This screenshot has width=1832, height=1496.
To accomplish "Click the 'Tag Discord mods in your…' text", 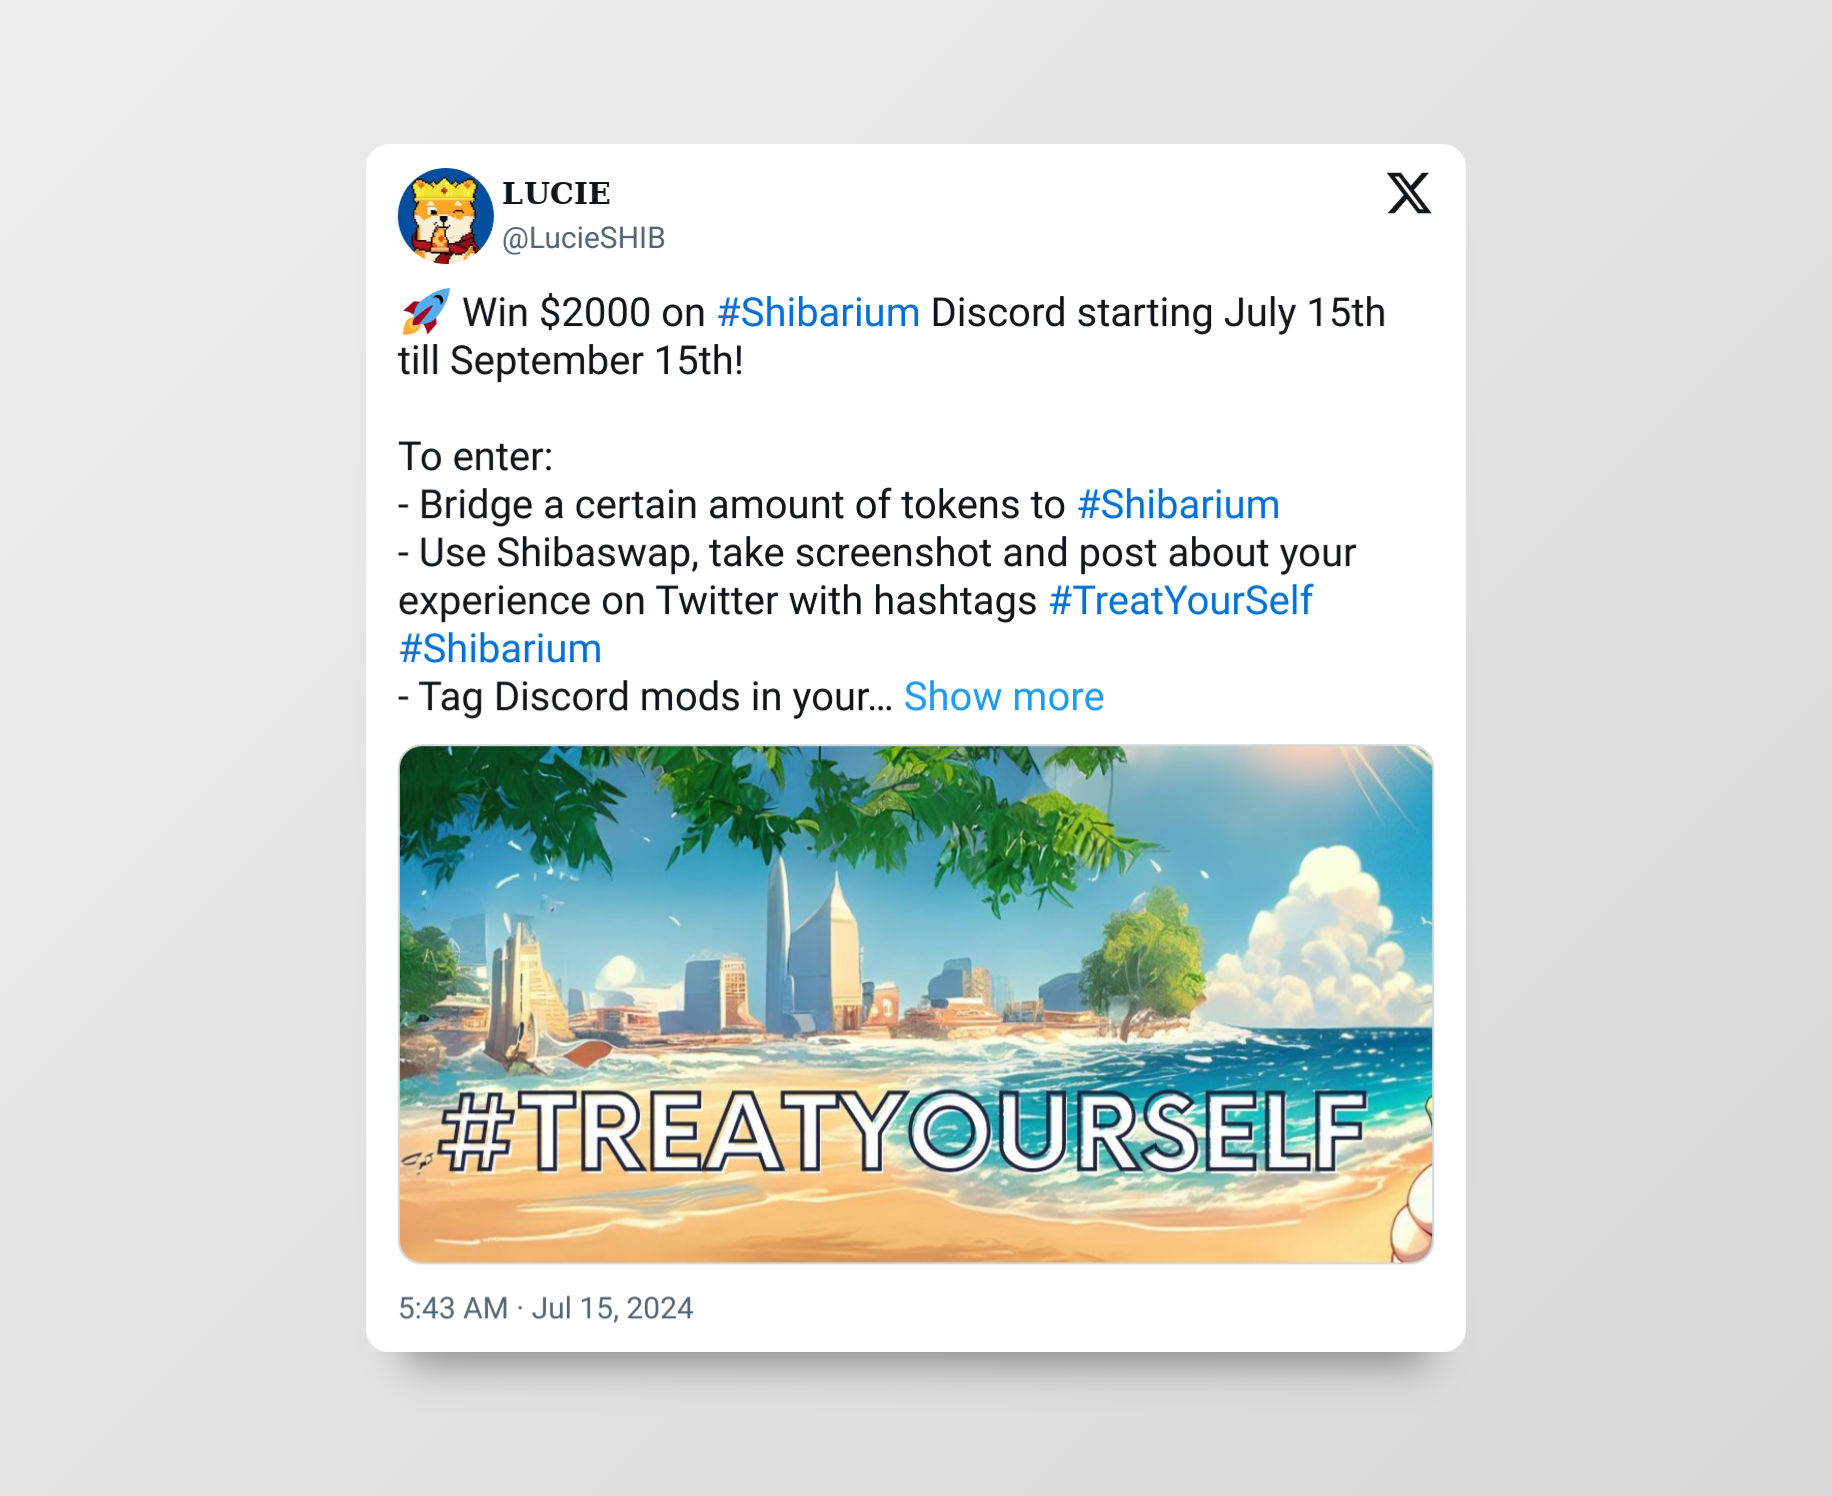I will (x=645, y=696).
